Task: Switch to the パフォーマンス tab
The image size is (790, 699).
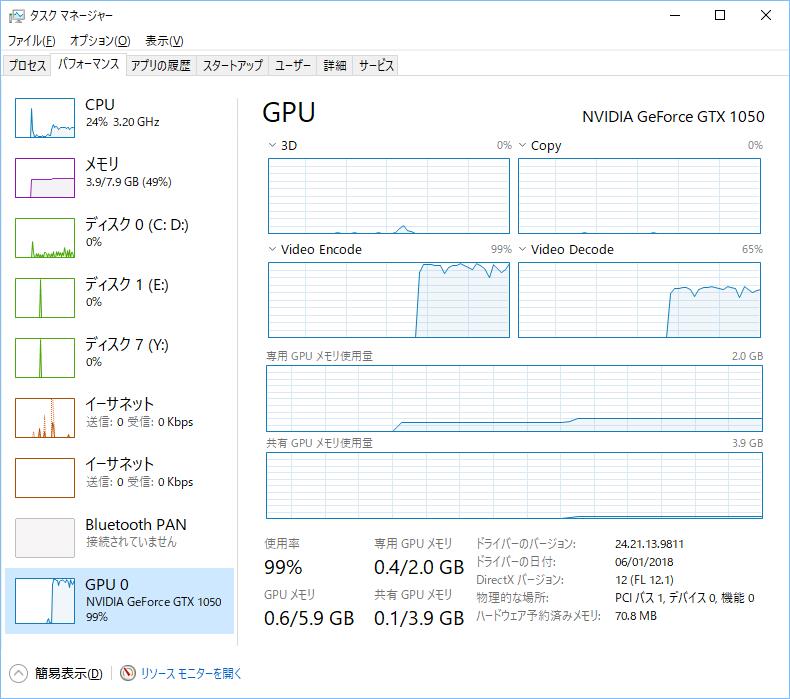Action: 89,64
